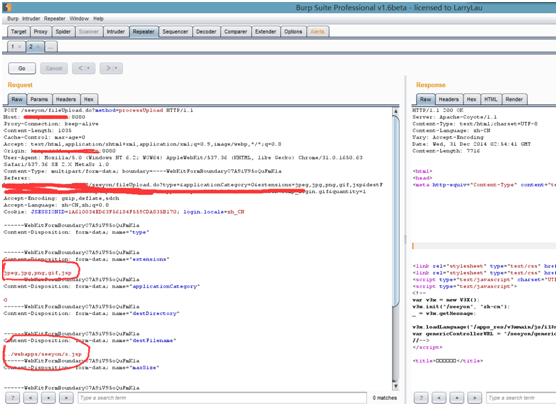Image resolution: width=558 pixels, height=406 pixels.
Task: Switch to the Options tab
Action: click(293, 32)
